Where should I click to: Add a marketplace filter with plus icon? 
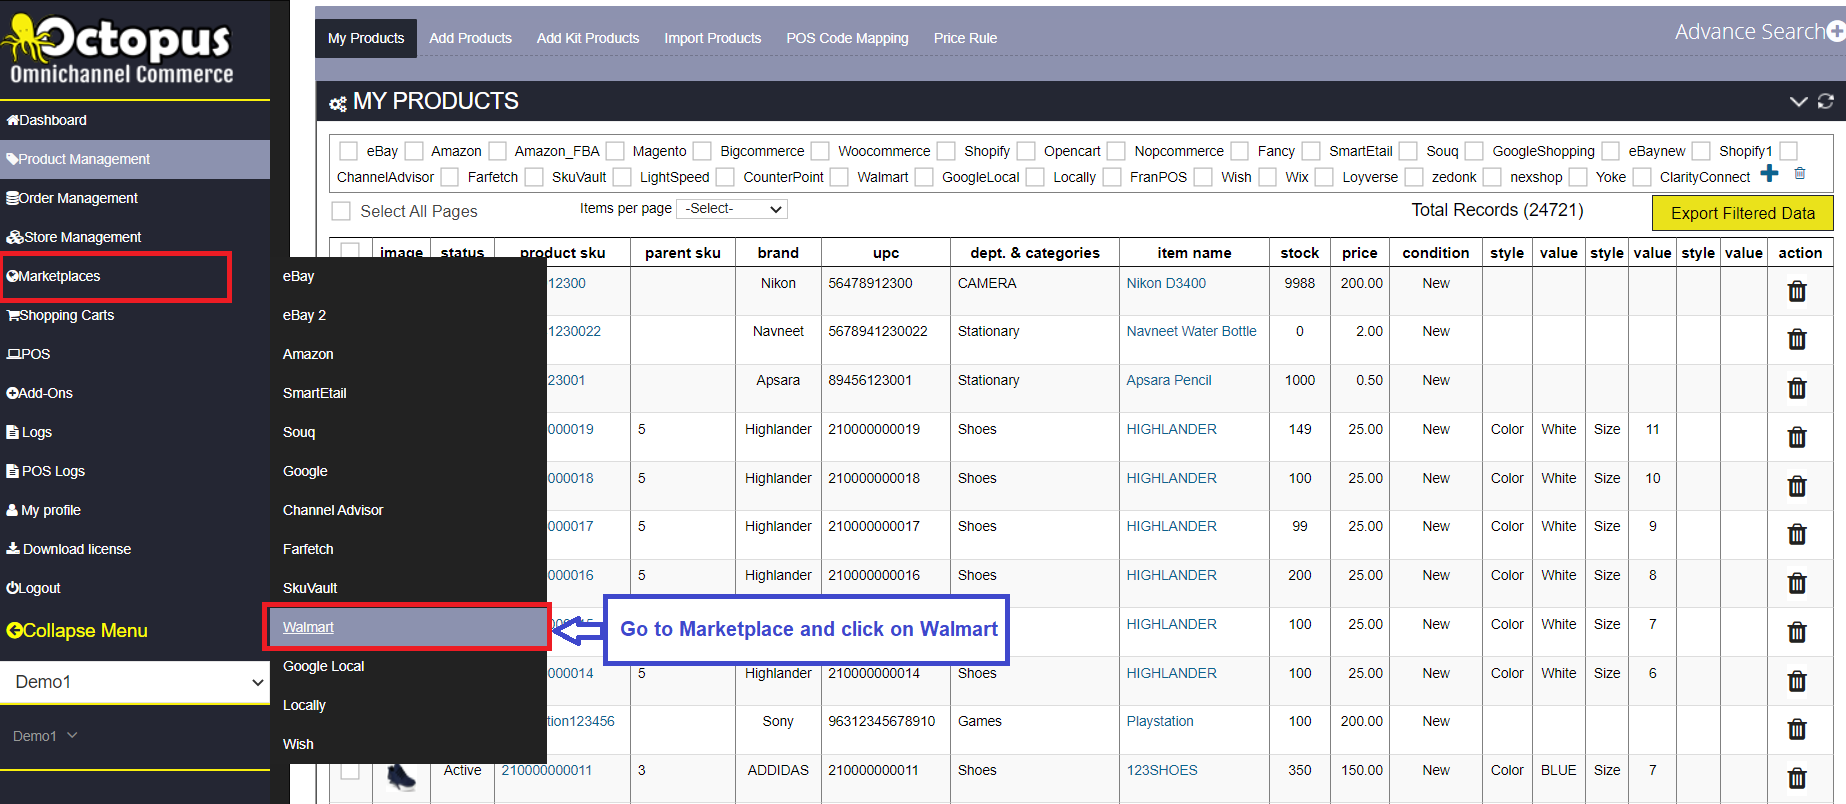[x=1769, y=173]
